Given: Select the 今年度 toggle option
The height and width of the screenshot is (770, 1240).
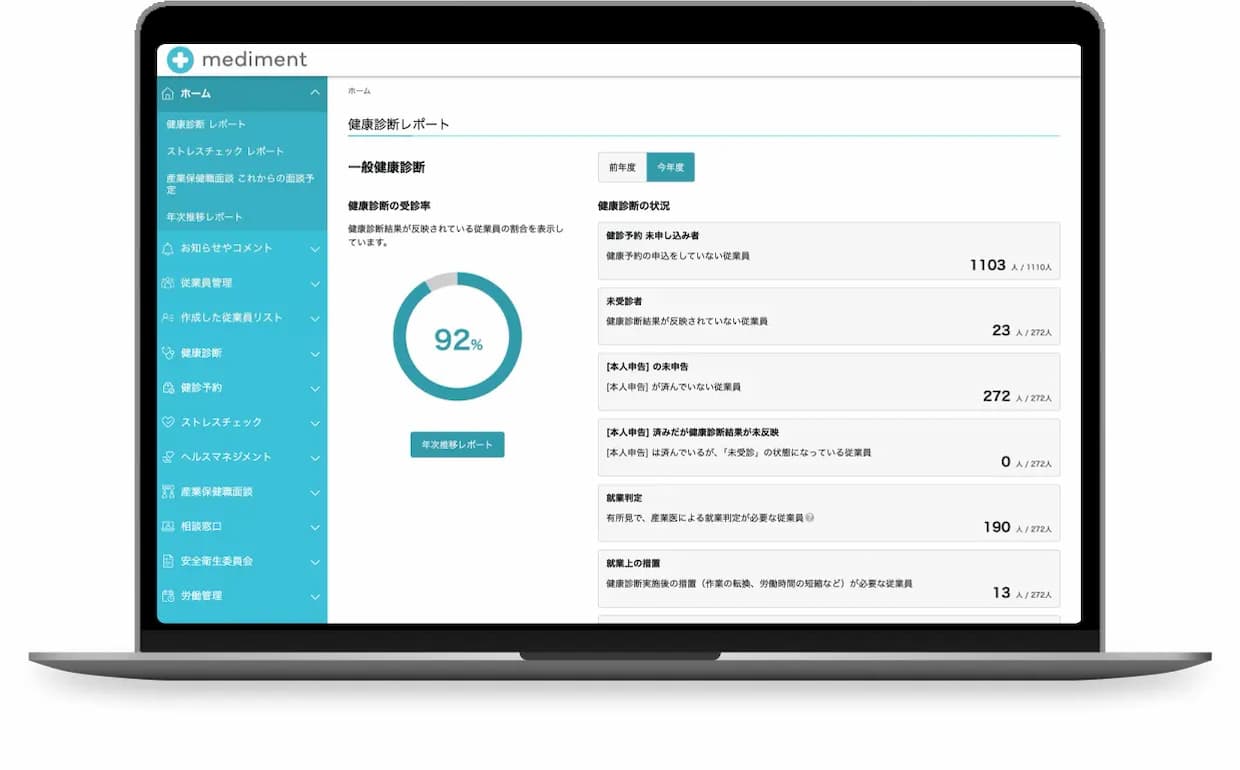Looking at the screenshot, I should [670, 167].
